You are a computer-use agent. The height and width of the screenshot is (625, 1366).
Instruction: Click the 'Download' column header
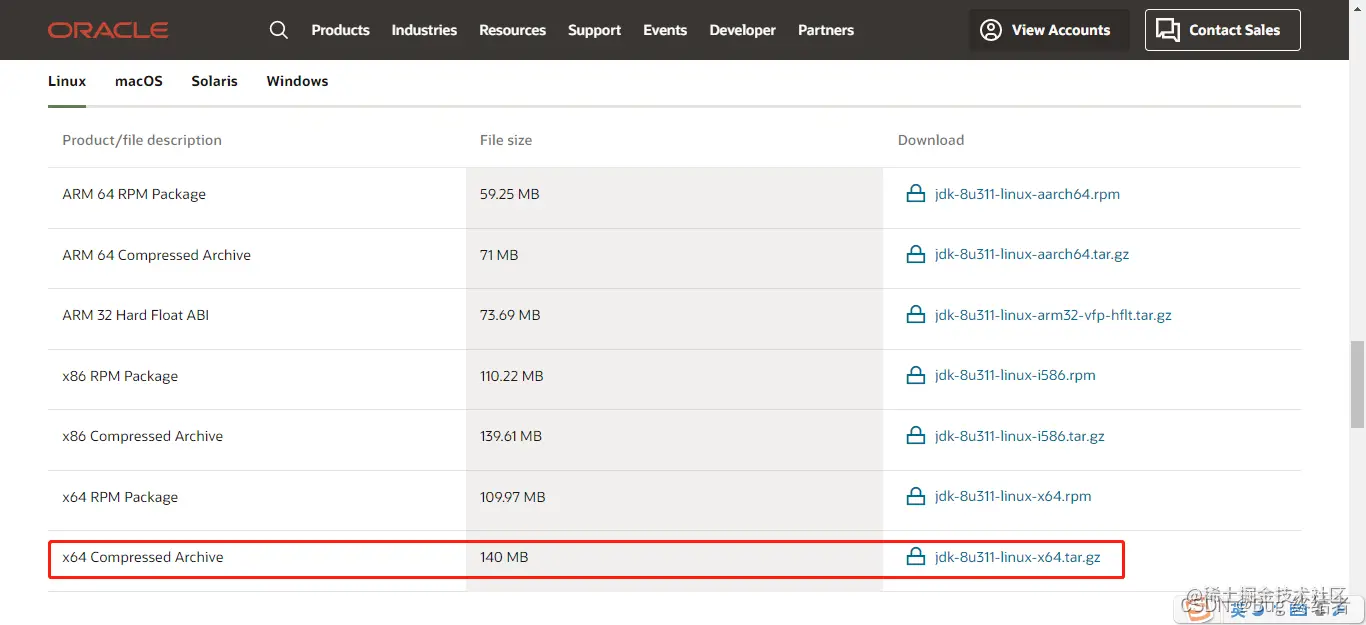[931, 140]
